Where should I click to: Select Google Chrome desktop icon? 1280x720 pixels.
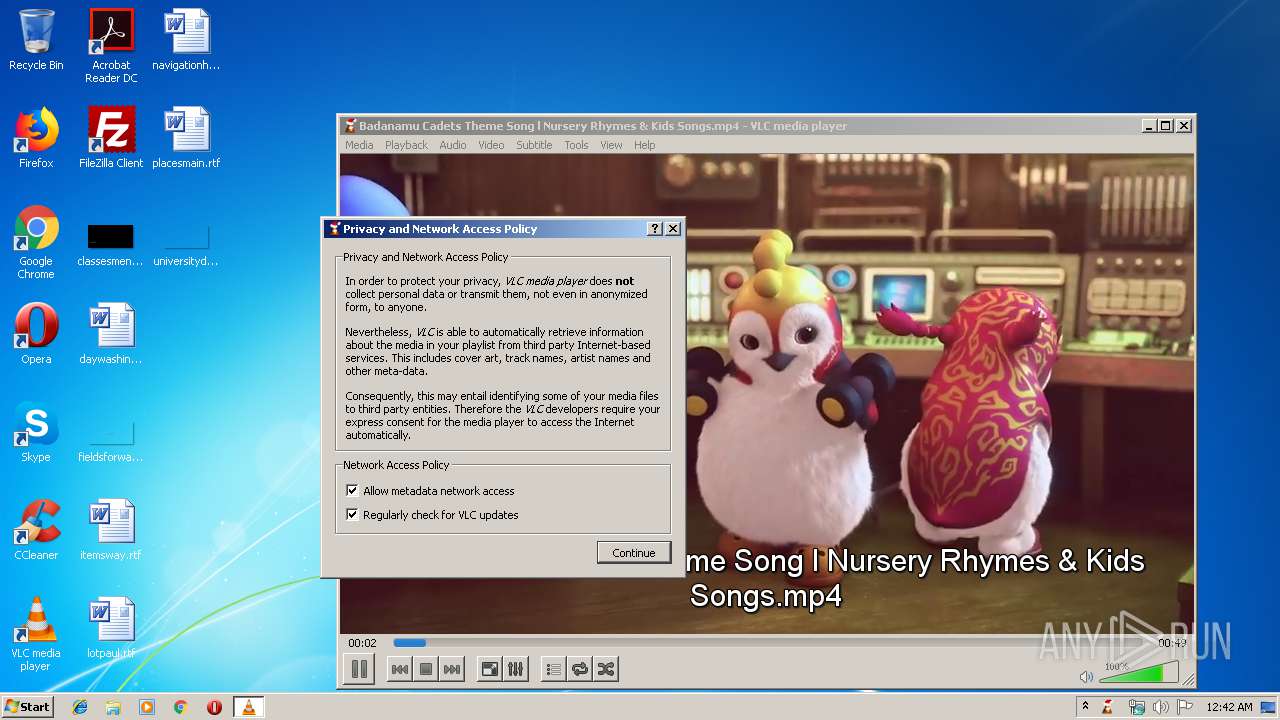[36, 242]
